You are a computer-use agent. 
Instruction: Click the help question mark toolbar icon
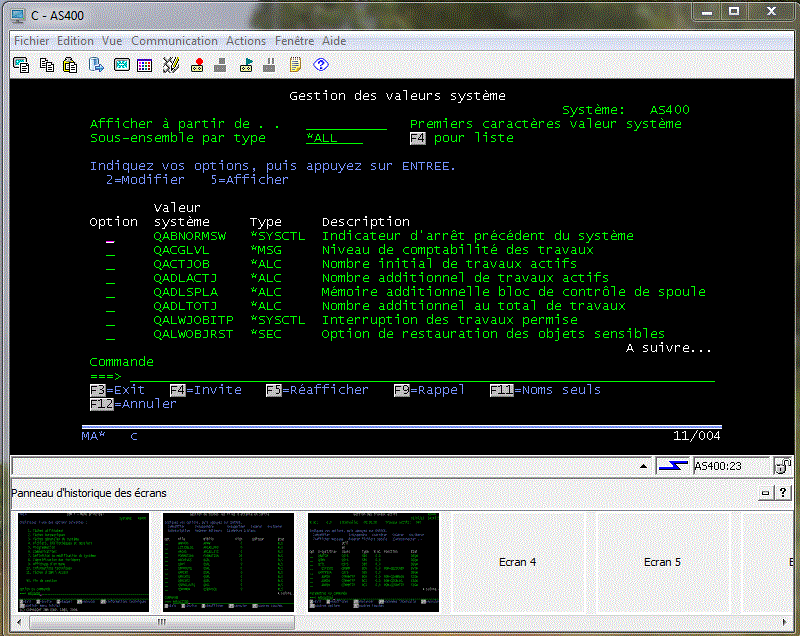[319, 63]
